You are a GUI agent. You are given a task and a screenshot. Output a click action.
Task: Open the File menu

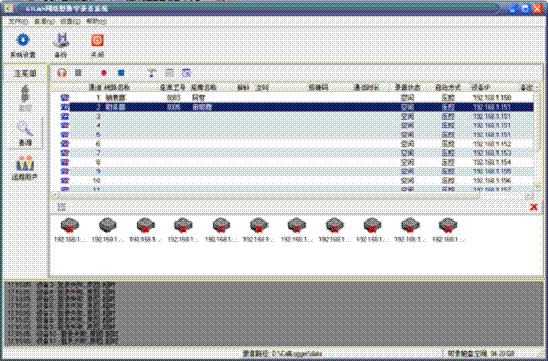click(18, 22)
